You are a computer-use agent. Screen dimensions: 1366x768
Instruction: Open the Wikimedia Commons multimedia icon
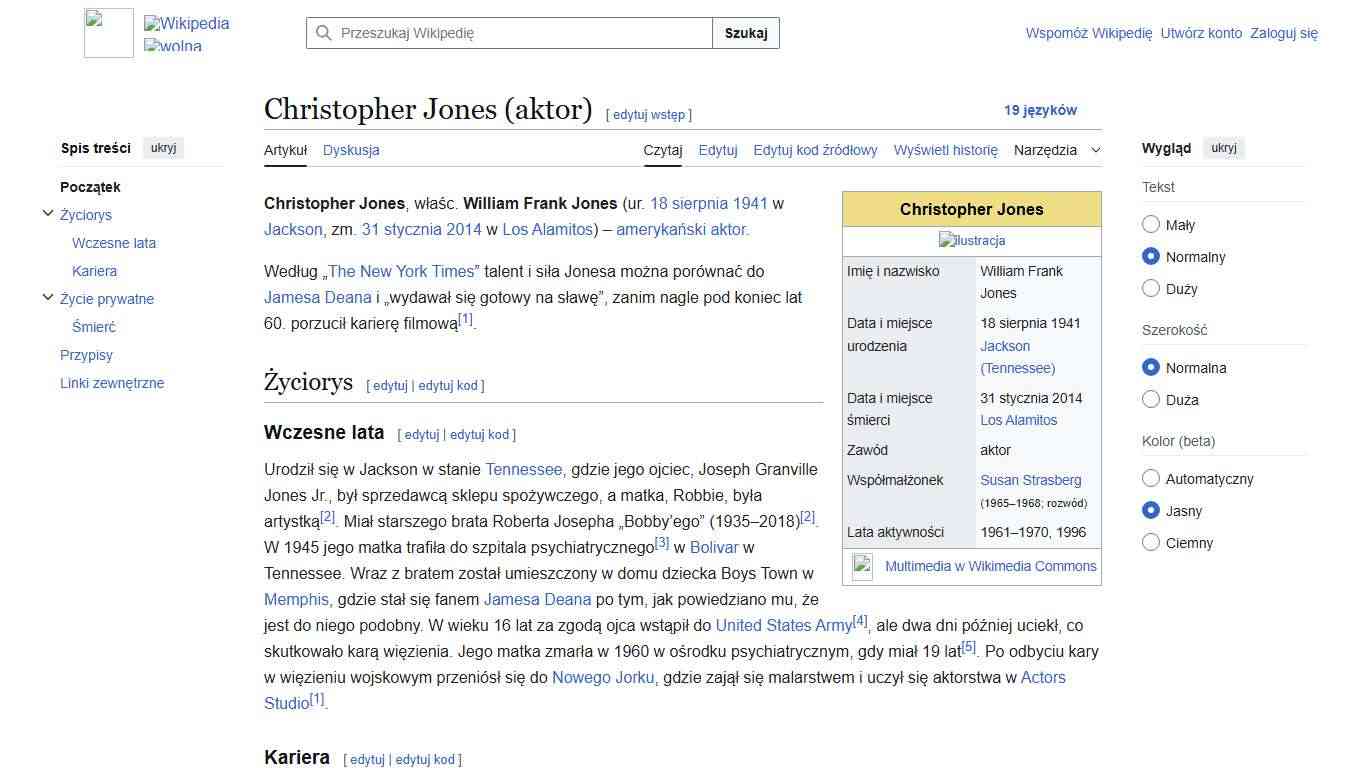tap(862, 565)
